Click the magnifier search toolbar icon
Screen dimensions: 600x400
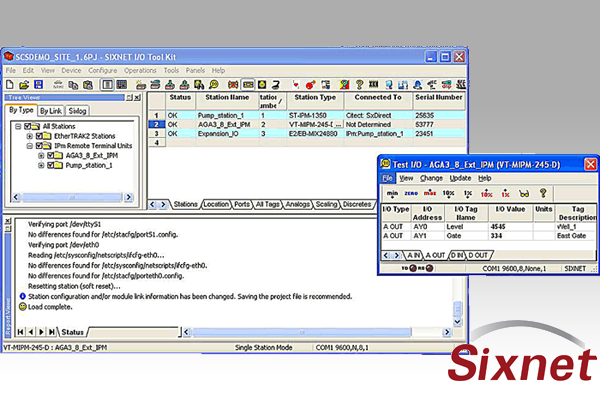214,85
